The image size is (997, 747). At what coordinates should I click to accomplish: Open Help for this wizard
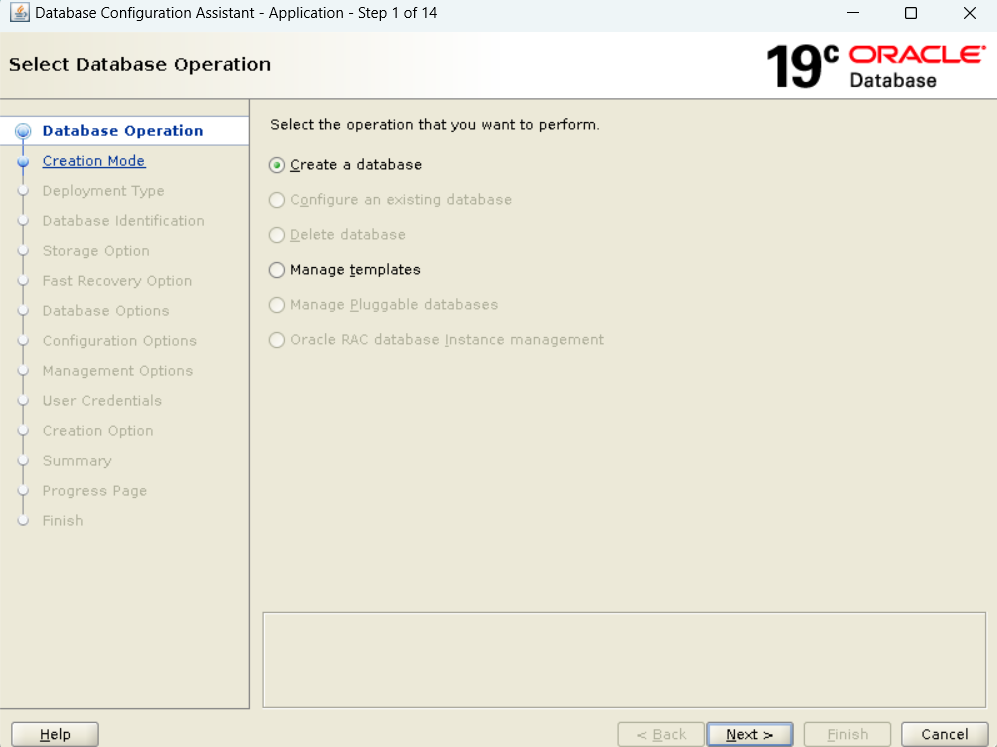tap(55, 734)
